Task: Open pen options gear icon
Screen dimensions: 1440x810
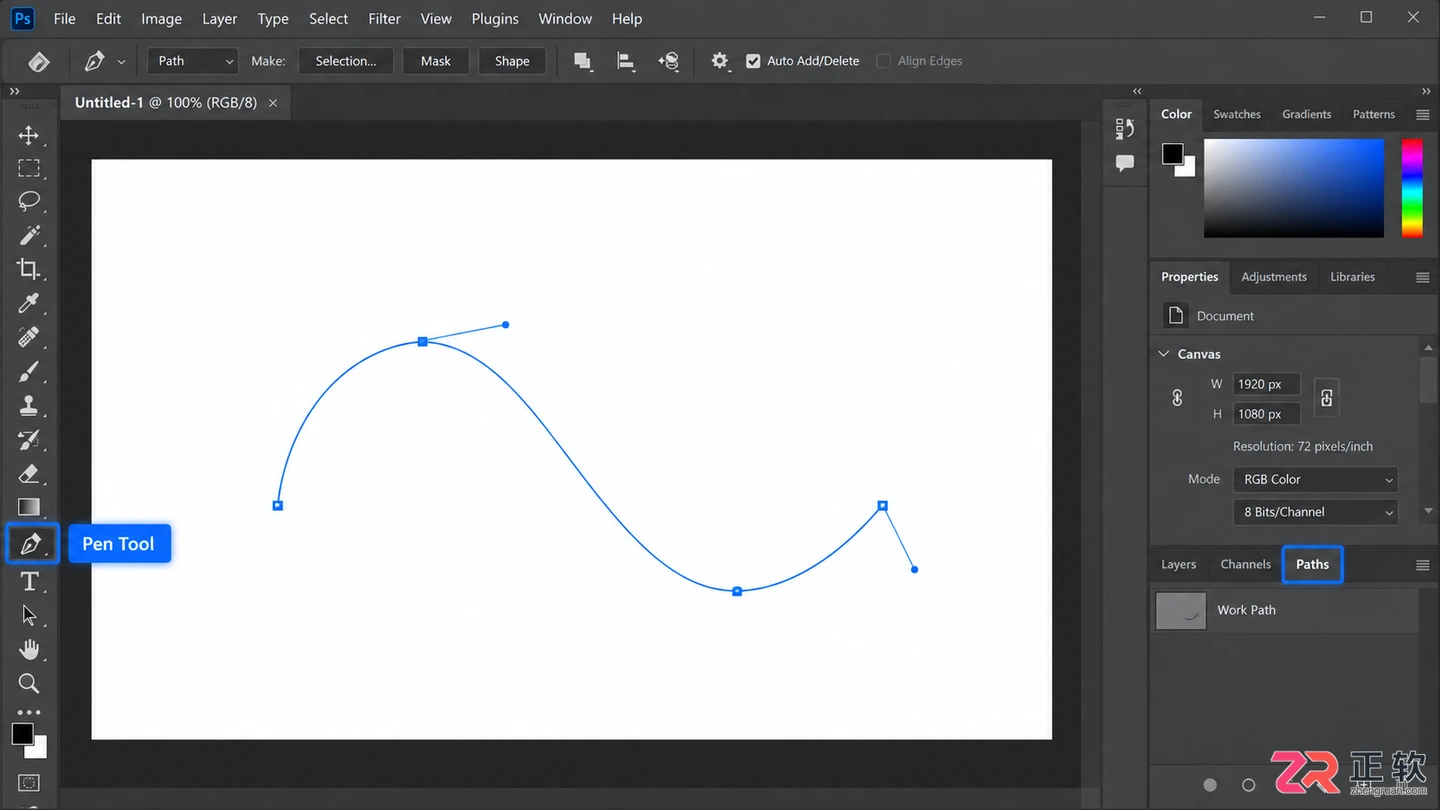Action: coord(720,61)
